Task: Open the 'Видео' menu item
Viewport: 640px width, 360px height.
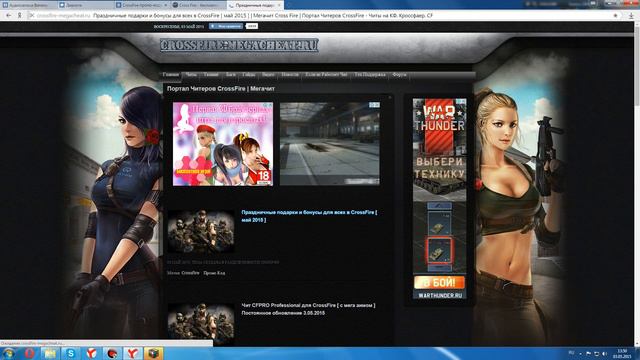Action: (268, 75)
